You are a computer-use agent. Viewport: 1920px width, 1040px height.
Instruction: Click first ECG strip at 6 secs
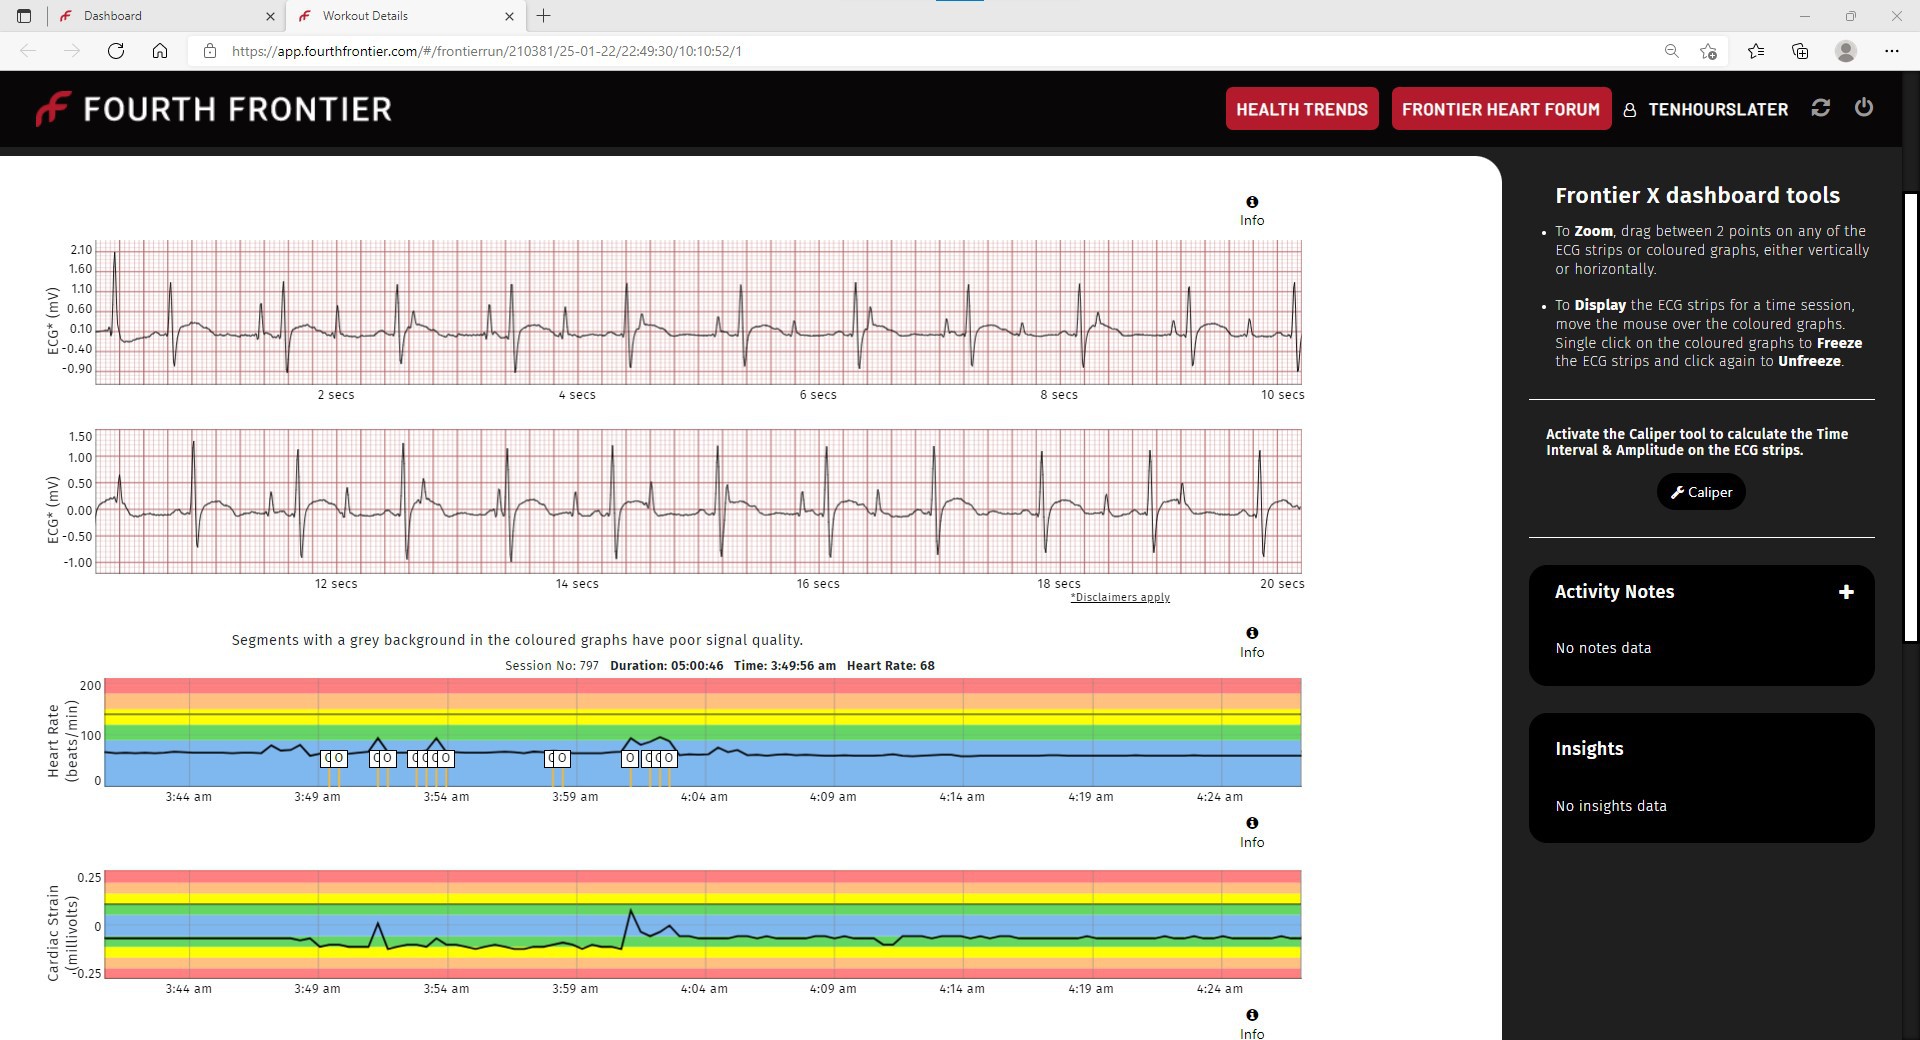pos(818,312)
